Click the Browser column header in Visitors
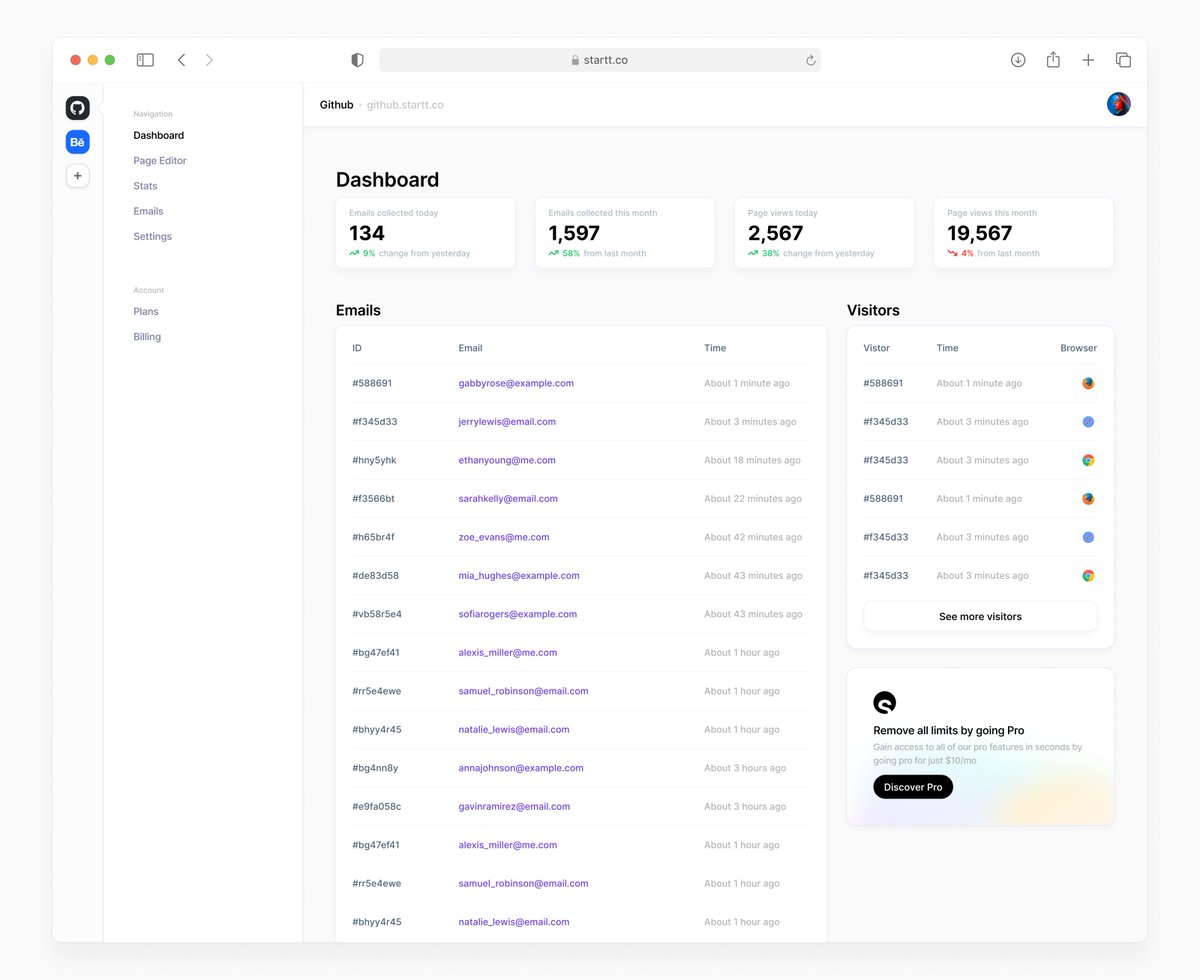 pyautogui.click(x=1078, y=348)
